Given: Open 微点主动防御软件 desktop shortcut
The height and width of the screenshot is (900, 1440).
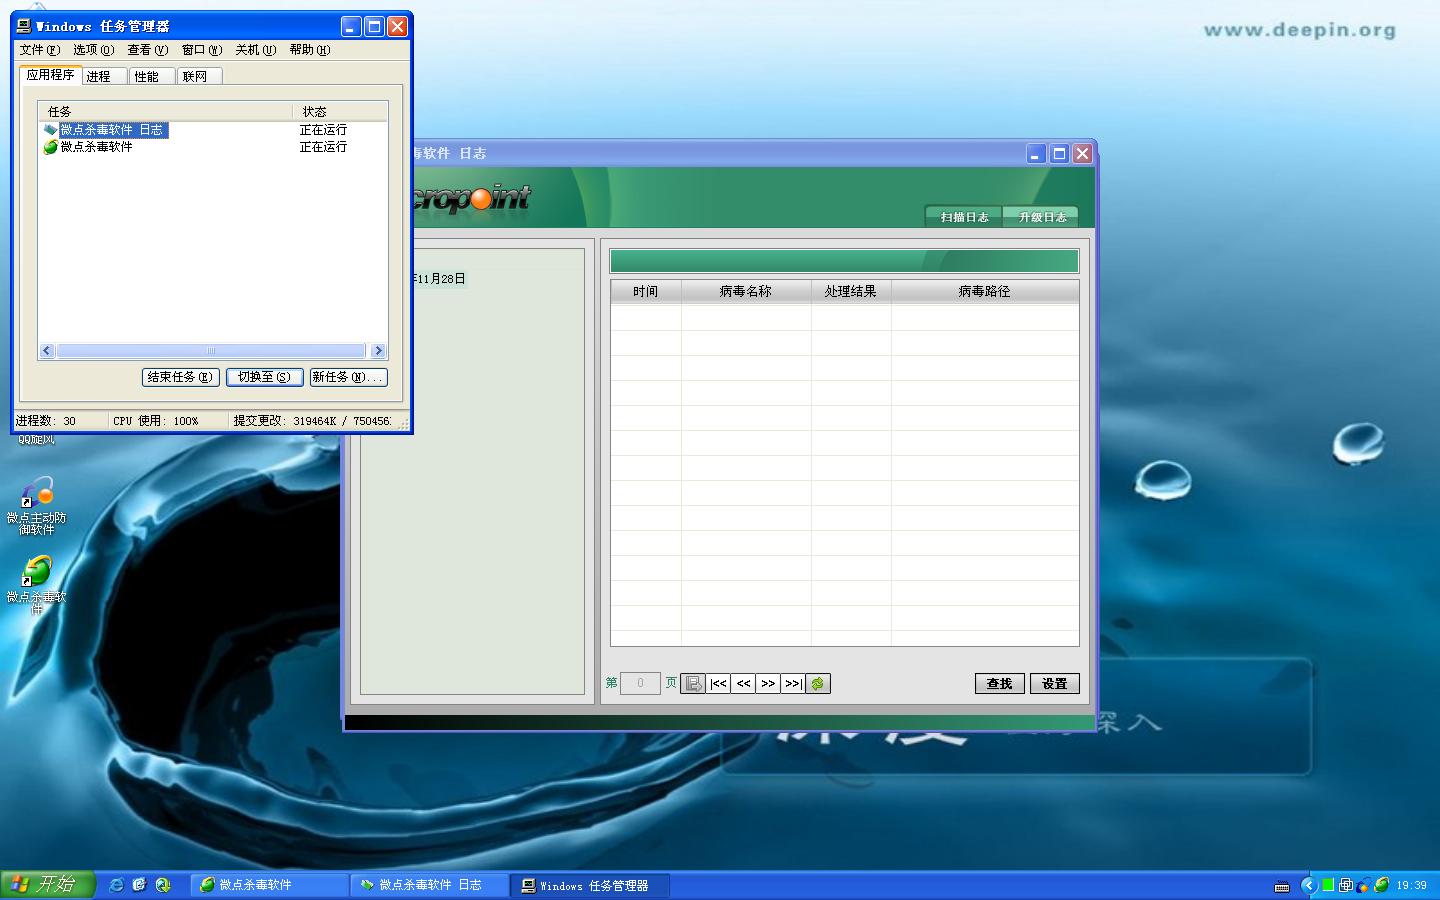Looking at the screenshot, I should pos(37,506).
